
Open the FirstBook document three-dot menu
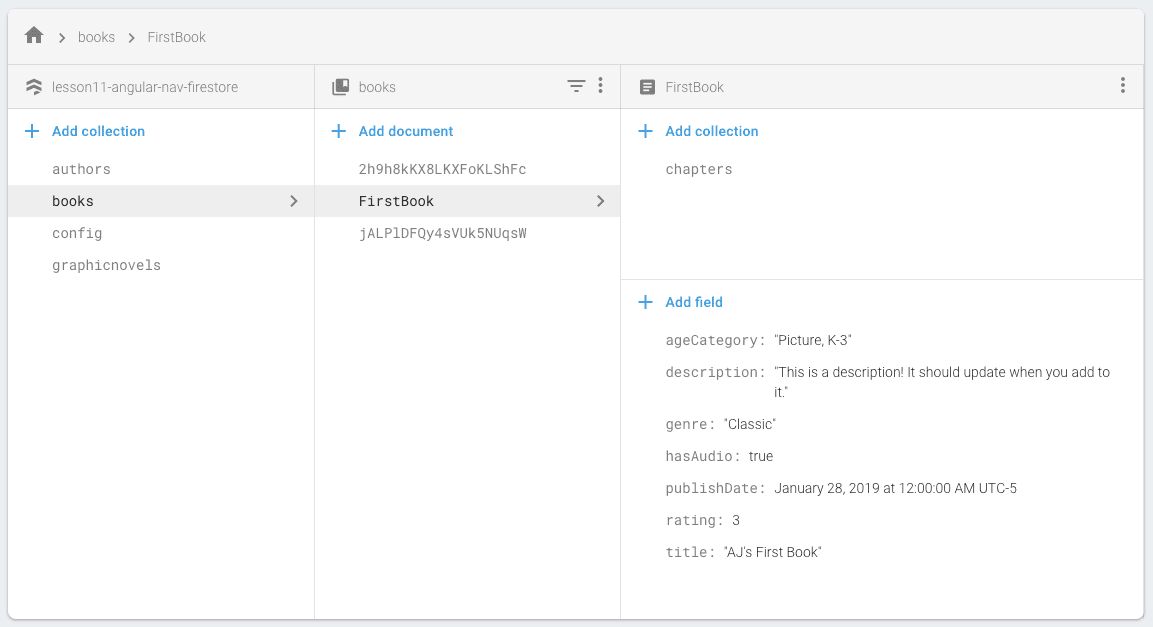pyautogui.click(x=1122, y=86)
